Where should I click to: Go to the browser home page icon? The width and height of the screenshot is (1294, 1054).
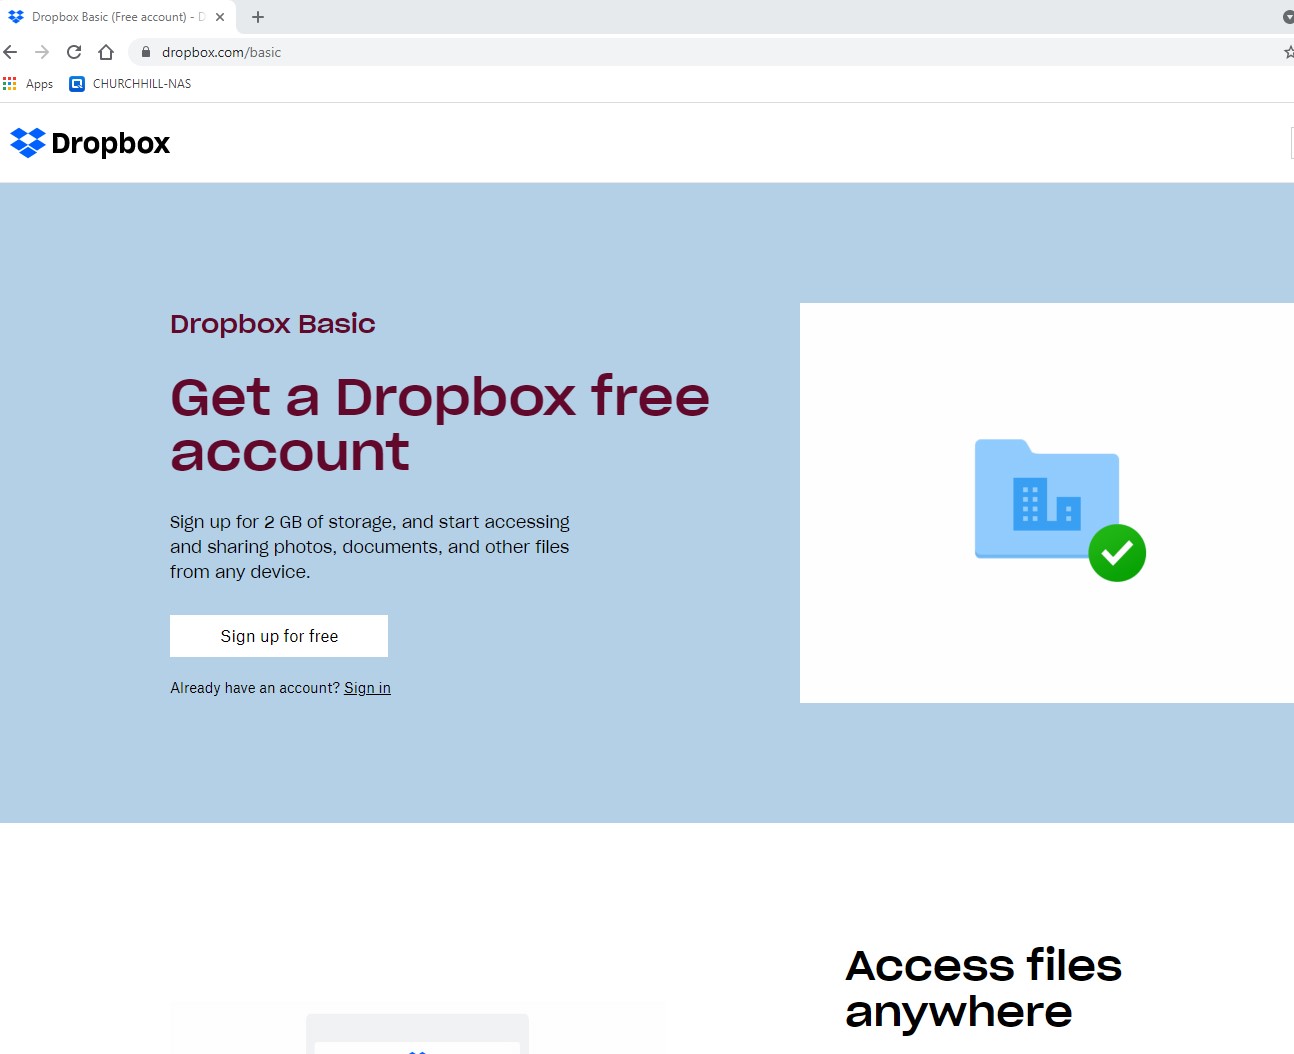pos(106,52)
